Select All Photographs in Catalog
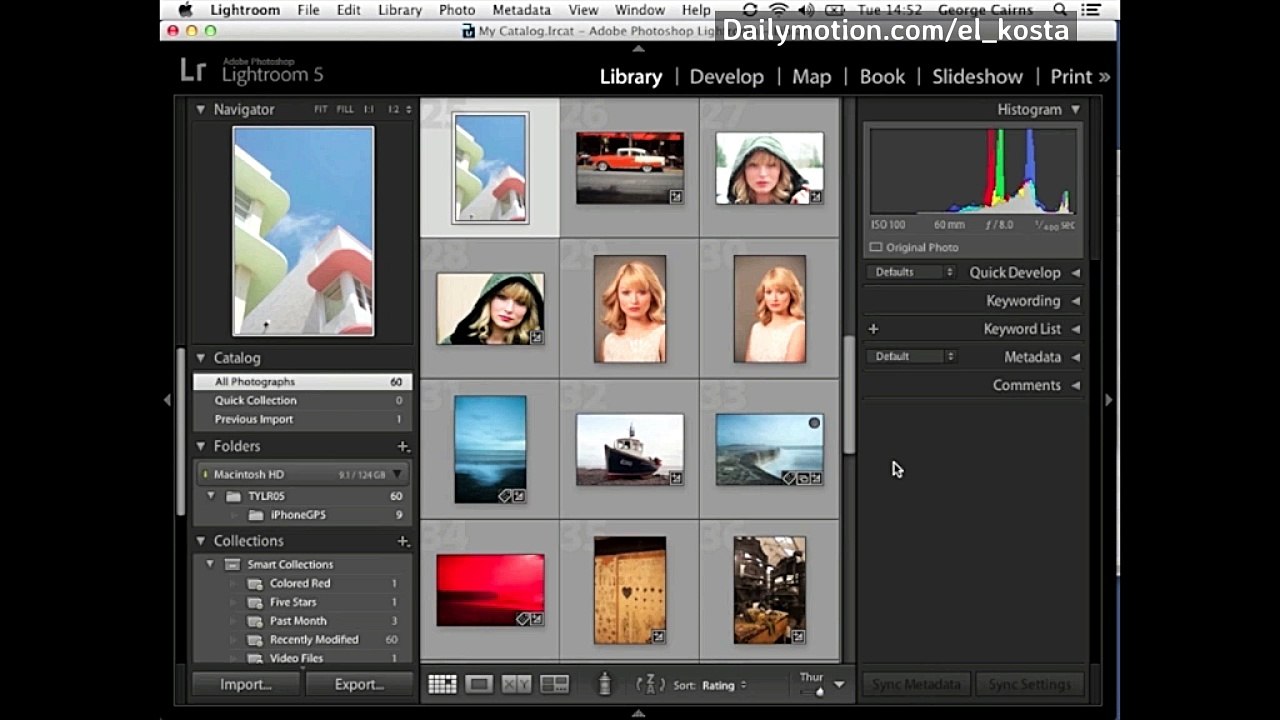 click(x=303, y=382)
